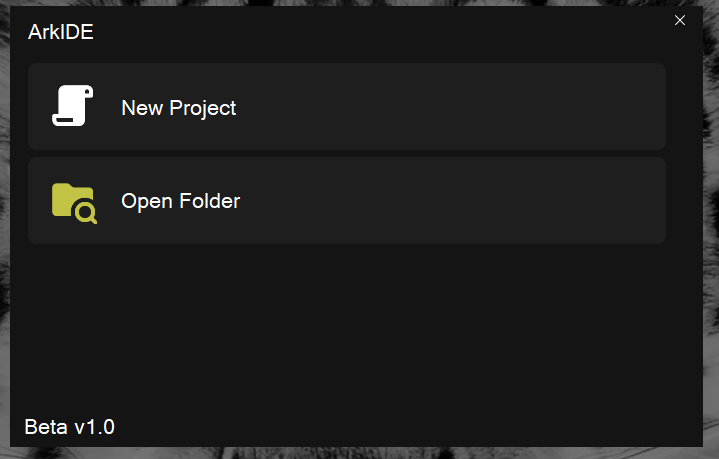Click the Beta v1.0 version label
This screenshot has width=719, height=459.
point(70,427)
